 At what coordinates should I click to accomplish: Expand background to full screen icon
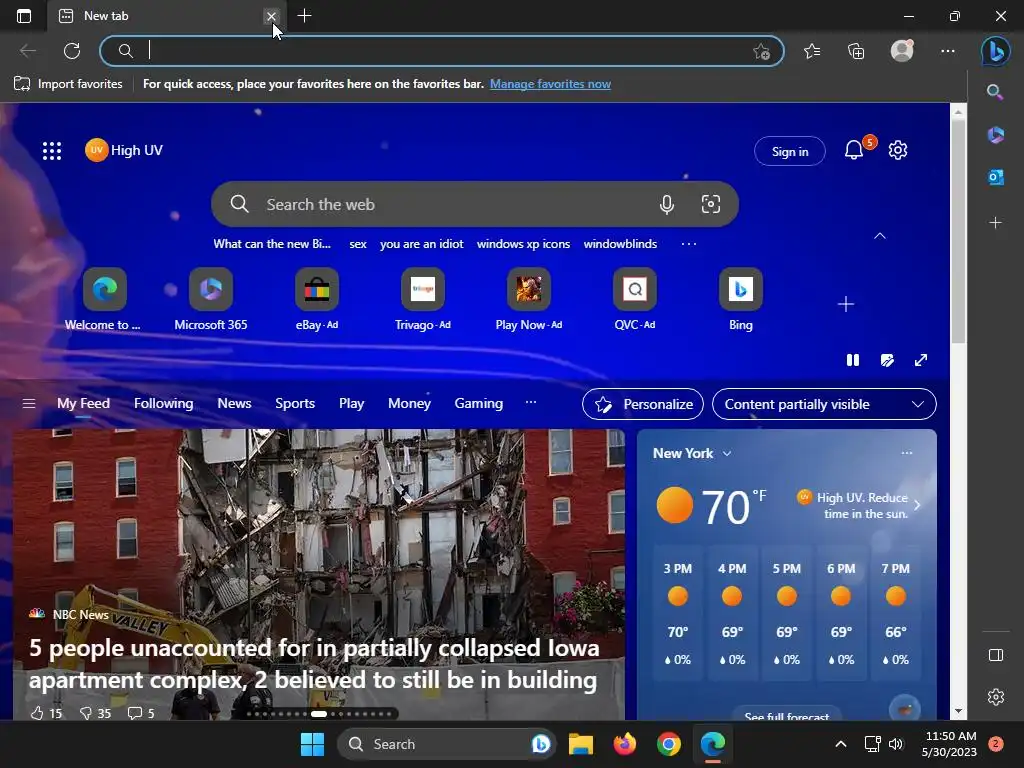point(921,360)
